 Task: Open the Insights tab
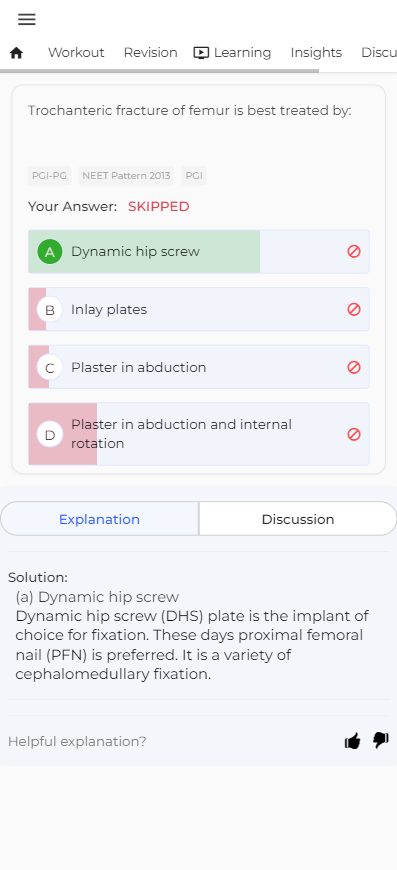click(316, 53)
